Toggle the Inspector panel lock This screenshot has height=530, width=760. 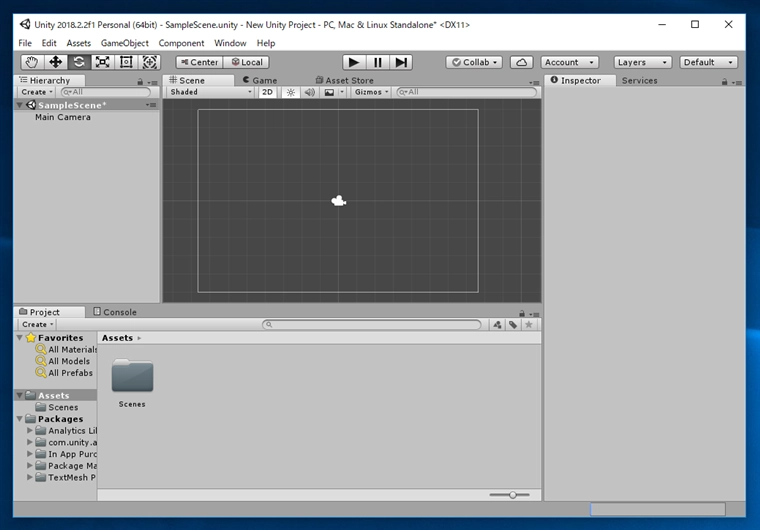(725, 82)
